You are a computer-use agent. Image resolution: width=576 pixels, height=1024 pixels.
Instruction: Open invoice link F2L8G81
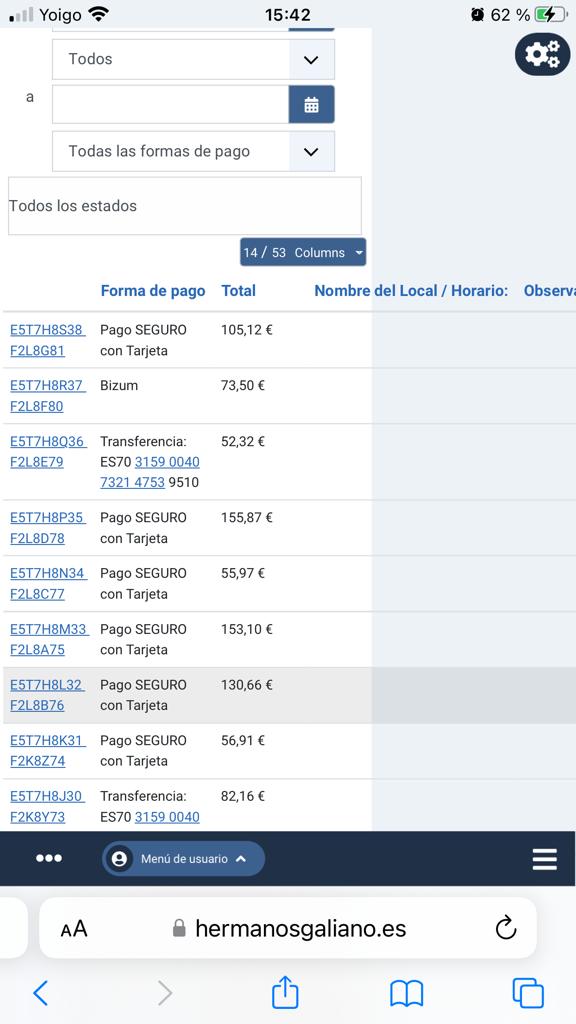pos(37,351)
